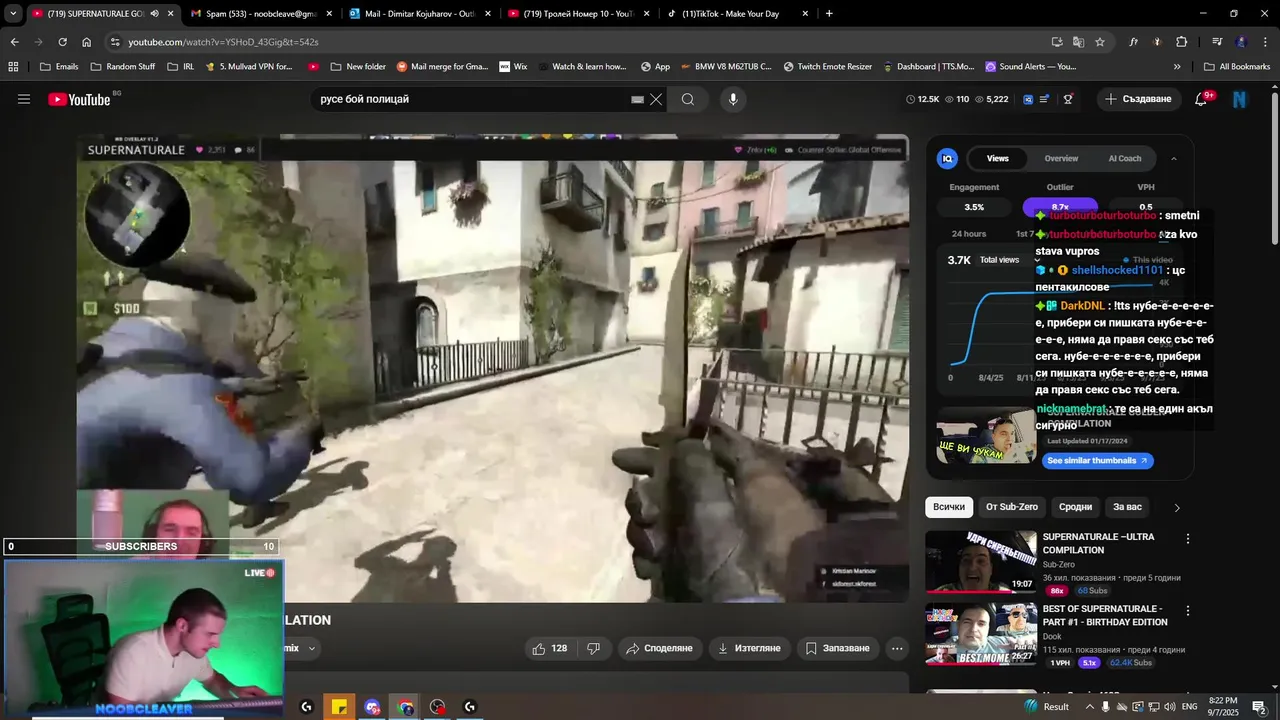This screenshot has width=1280, height=720.
Task: Open the vidIQ trophy icon
Action: pyautogui.click(x=1068, y=99)
